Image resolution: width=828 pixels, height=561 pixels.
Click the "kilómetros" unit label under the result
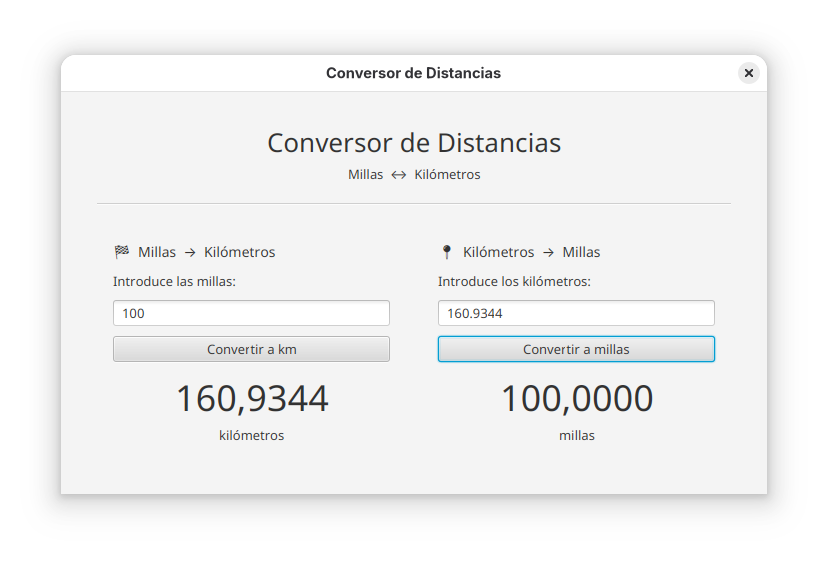252,435
